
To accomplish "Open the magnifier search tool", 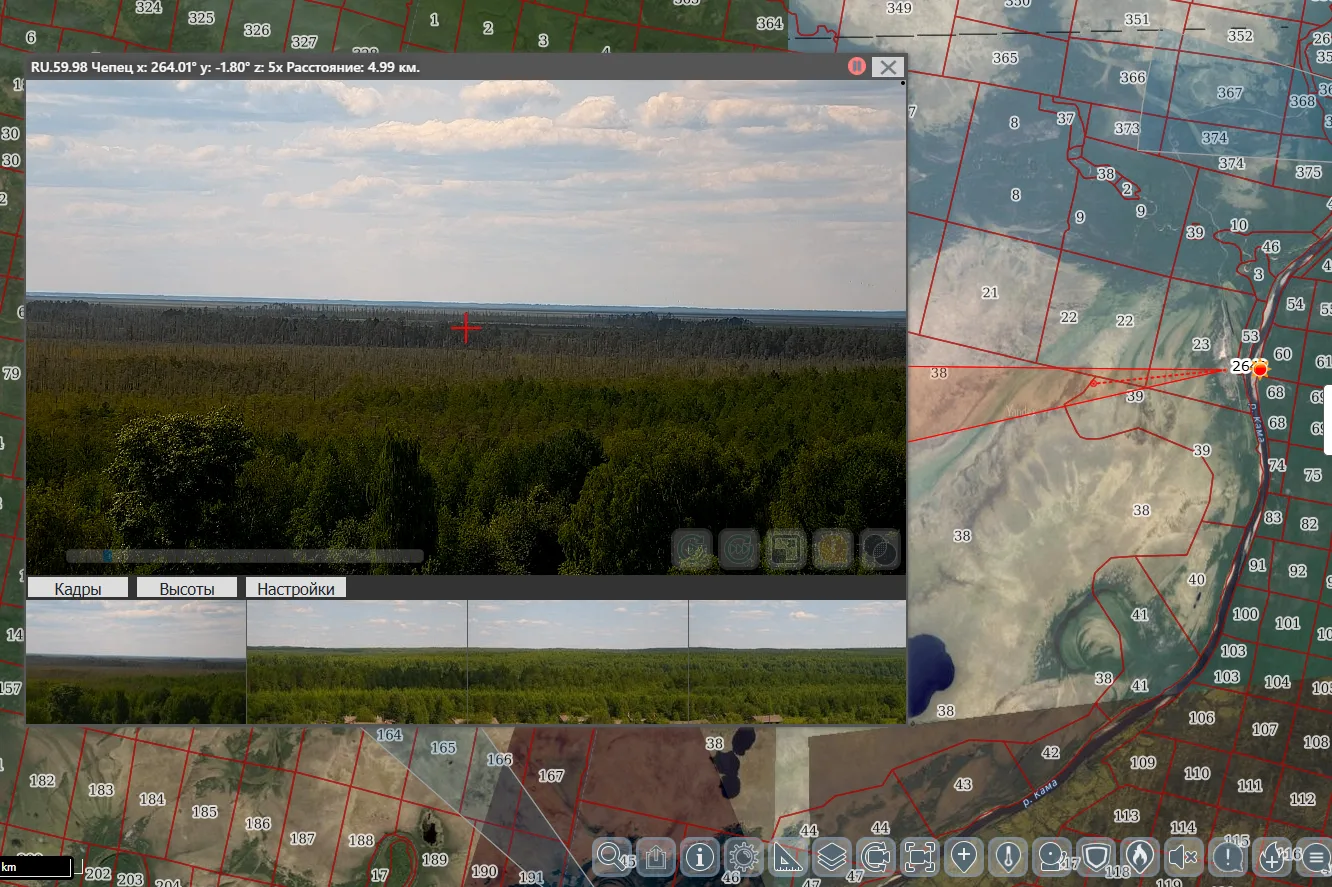I will click(x=611, y=857).
